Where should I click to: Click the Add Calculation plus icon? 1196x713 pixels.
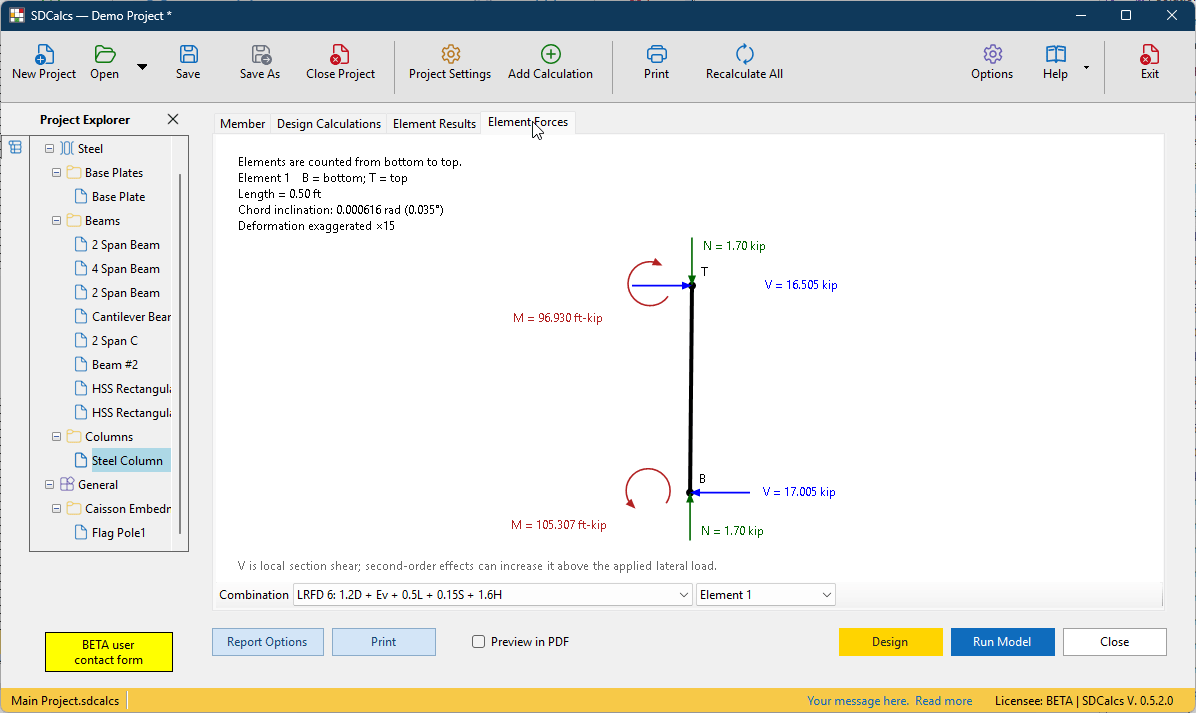551,54
